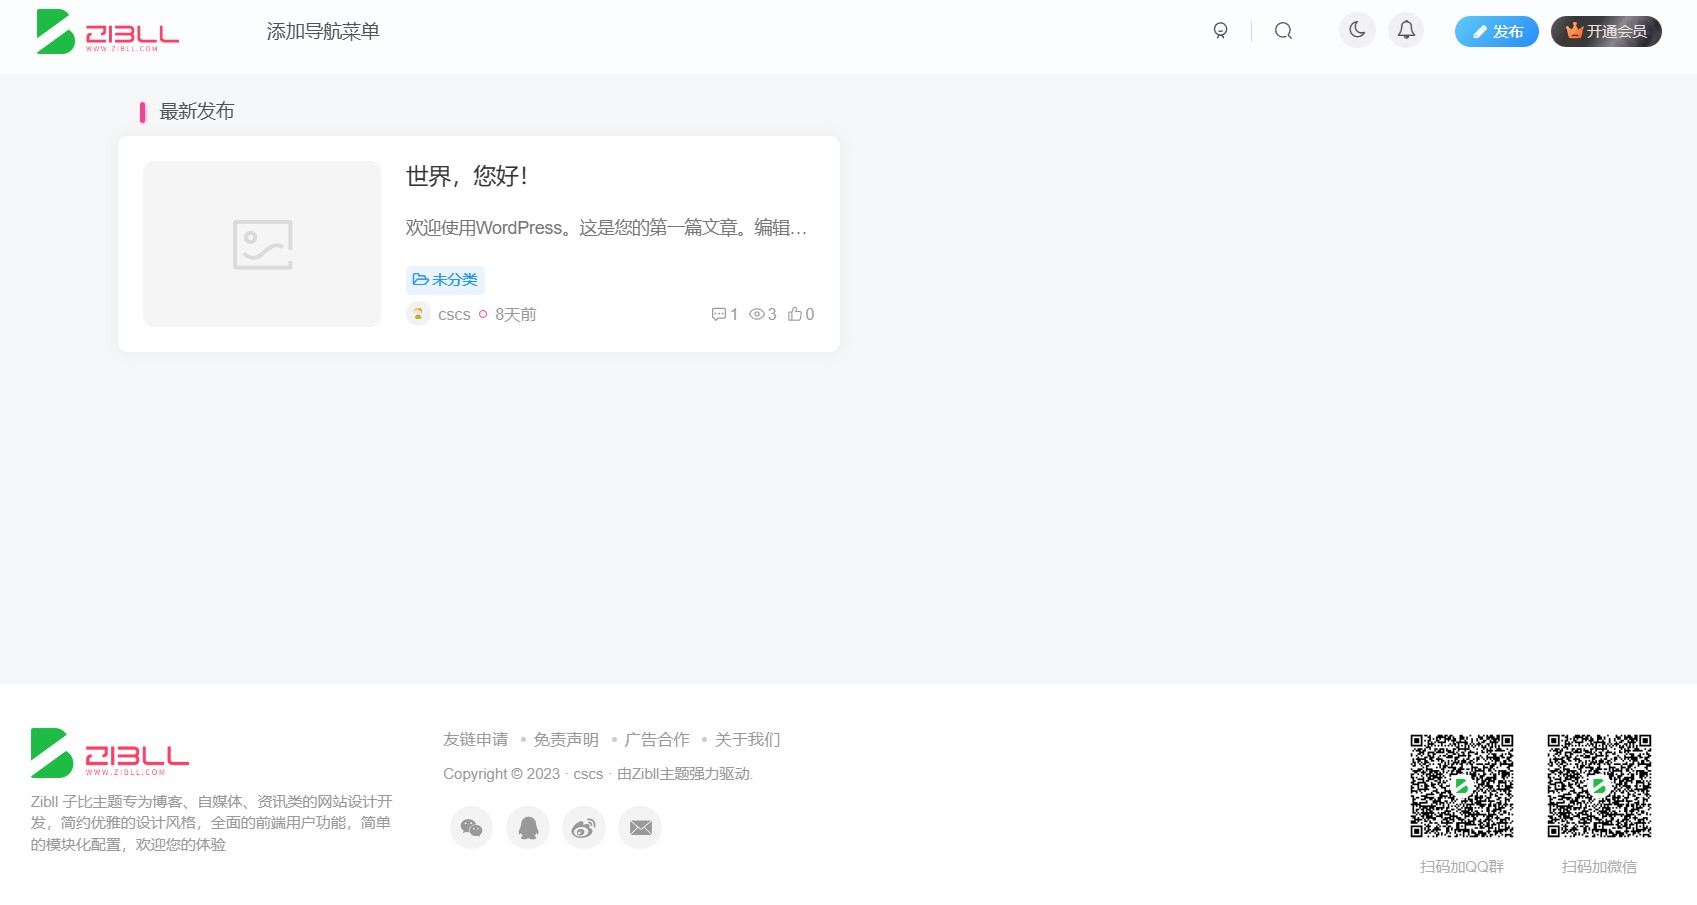Open notifications via the bell icon

tap(1406, 30)
